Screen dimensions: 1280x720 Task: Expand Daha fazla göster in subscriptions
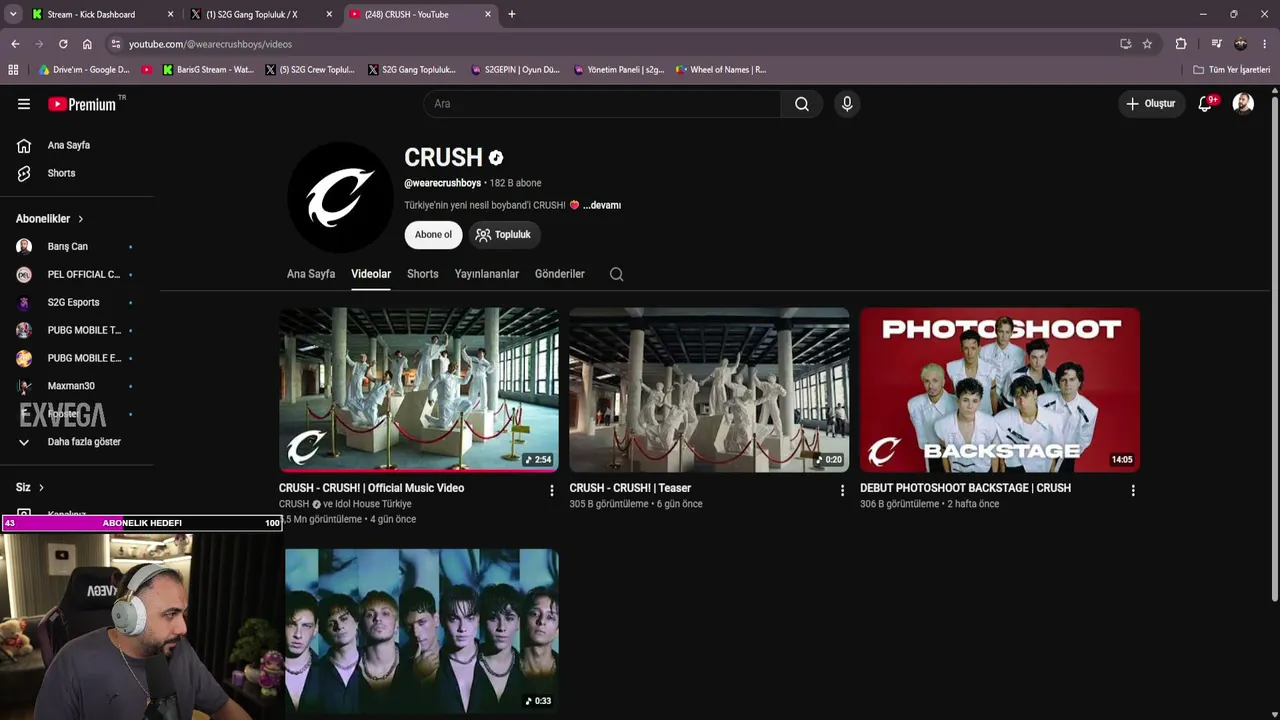click(70, 442)
